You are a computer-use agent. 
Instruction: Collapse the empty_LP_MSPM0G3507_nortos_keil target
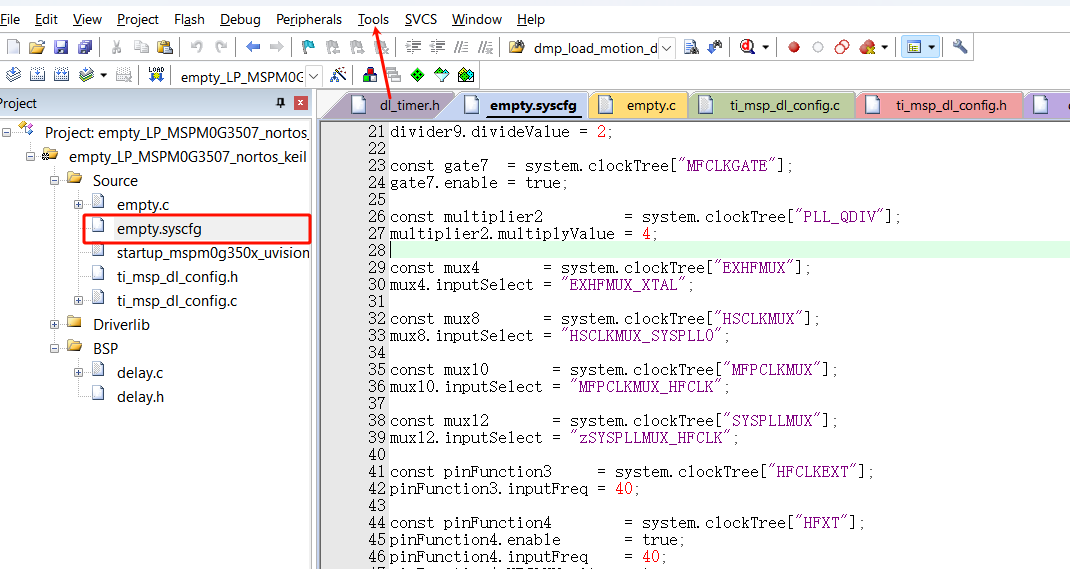click(31, 157)
